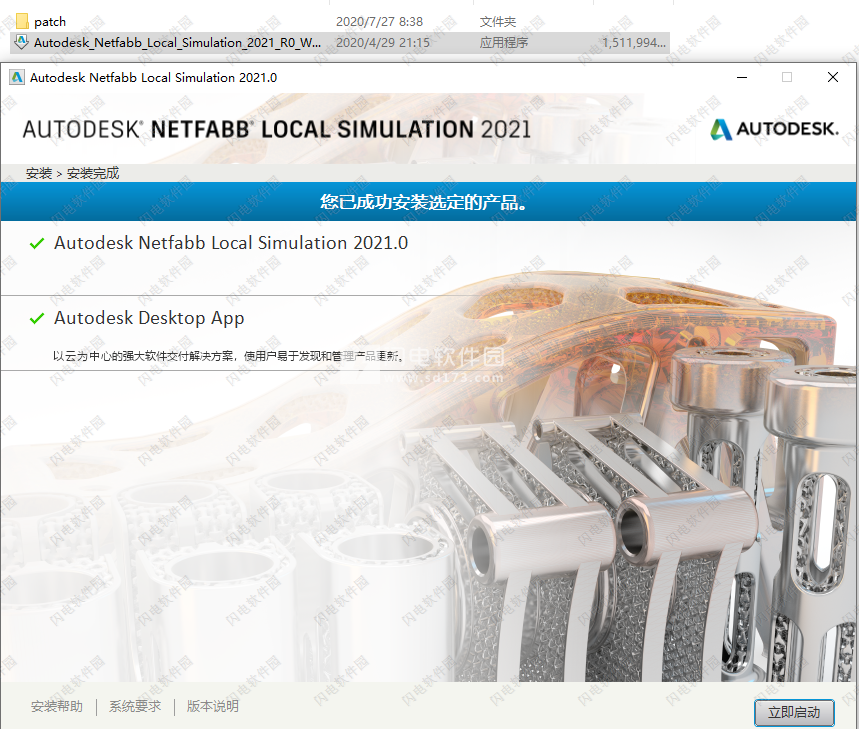
Task: Click the patch folder name
Action: 50,22
